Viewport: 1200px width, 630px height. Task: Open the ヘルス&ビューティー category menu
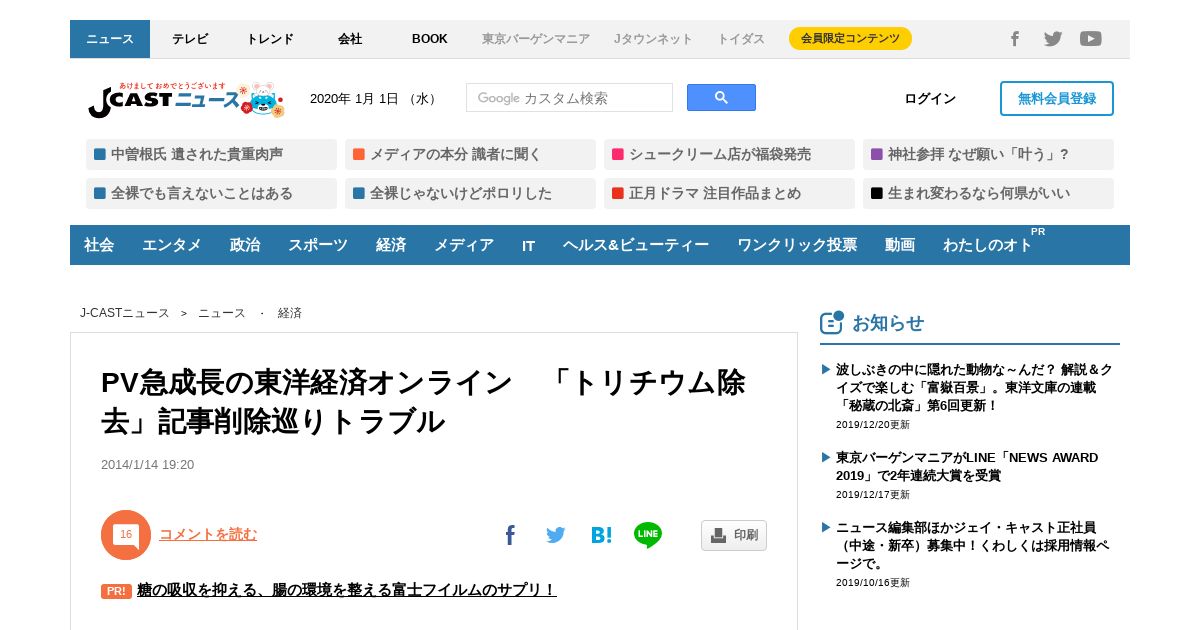pyautogui.click(x=636, y=245)
